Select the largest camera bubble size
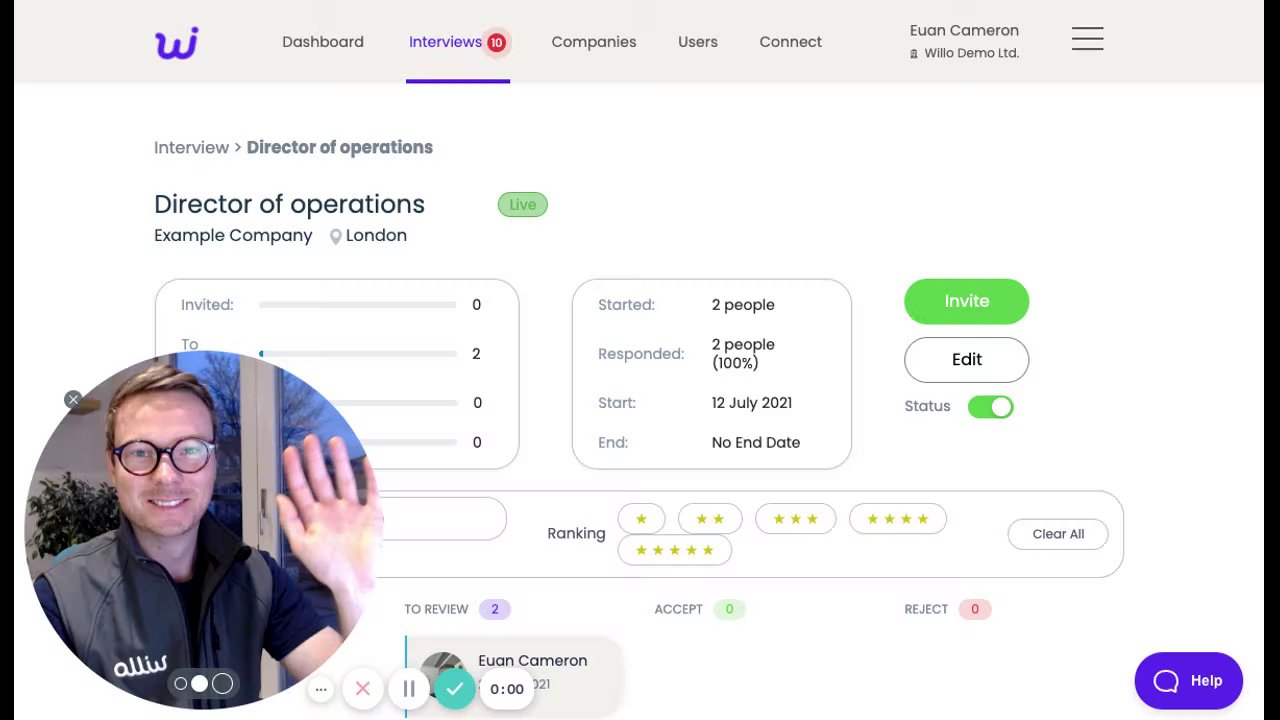Screen dimensions: 1280x720 point(223,683)
